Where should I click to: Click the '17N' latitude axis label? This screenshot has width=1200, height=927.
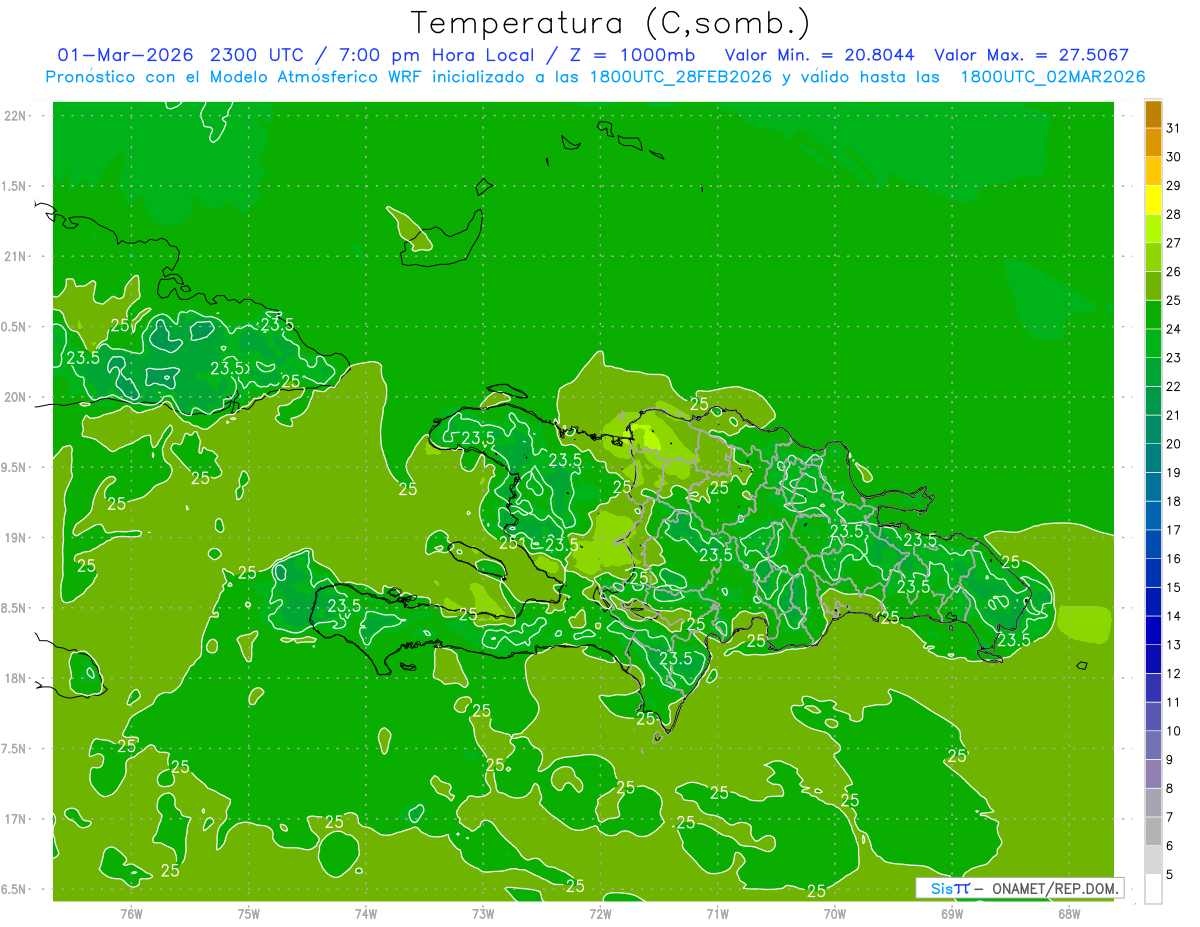coord(17,819)
